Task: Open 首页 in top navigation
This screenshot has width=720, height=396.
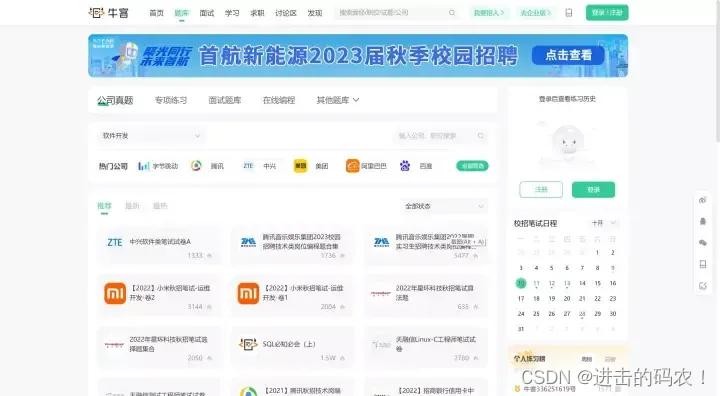Action: click(156, 13)
